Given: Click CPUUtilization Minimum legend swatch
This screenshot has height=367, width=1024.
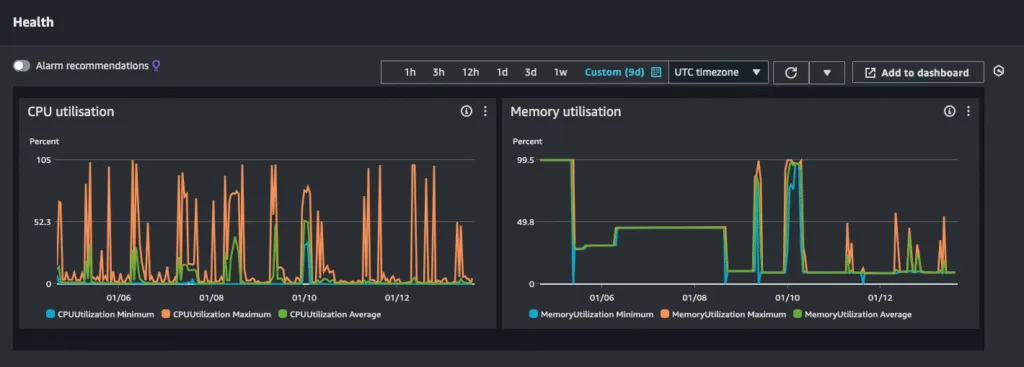Looking at the screenshot, I should 51,314.
